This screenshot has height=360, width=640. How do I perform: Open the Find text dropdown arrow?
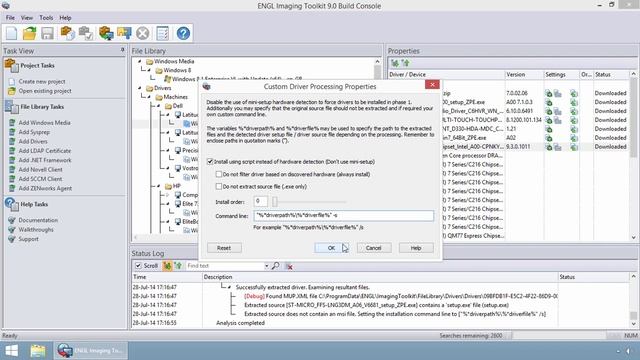(267, 266)
